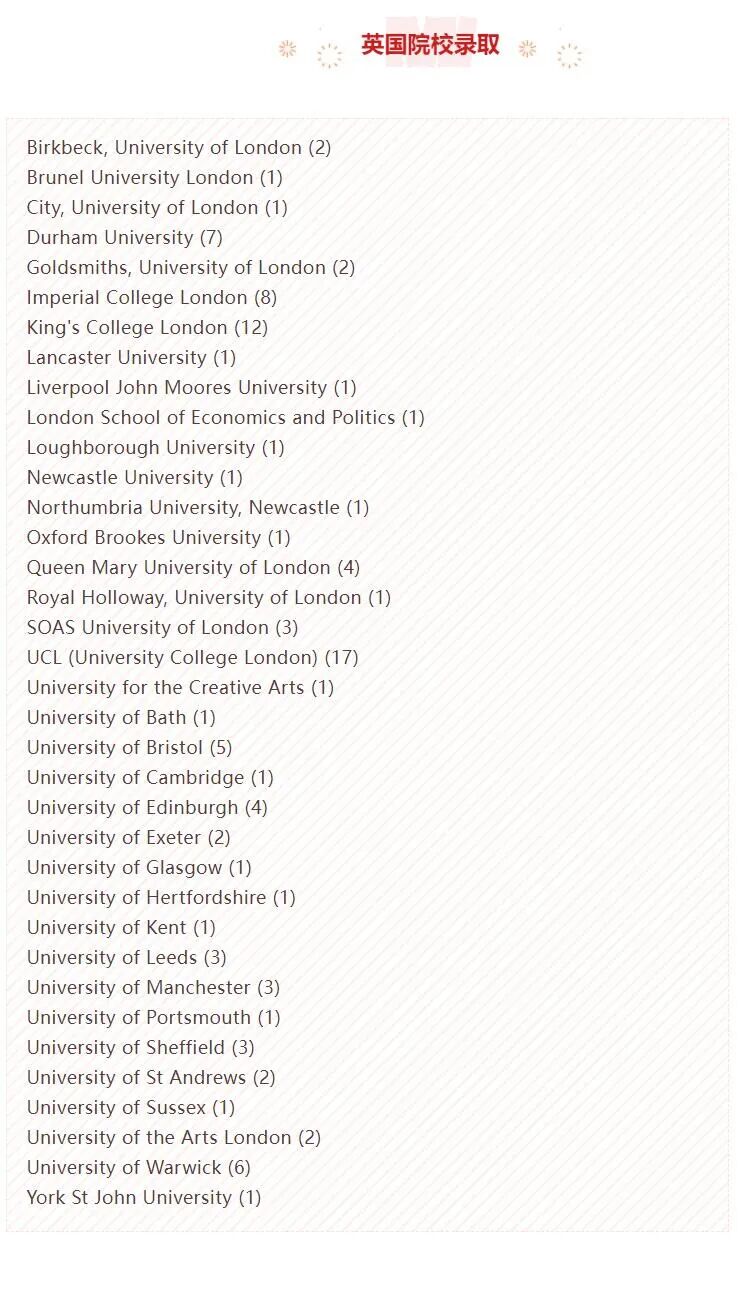Select Oxford Brookes University entry

tap(159, 538)
